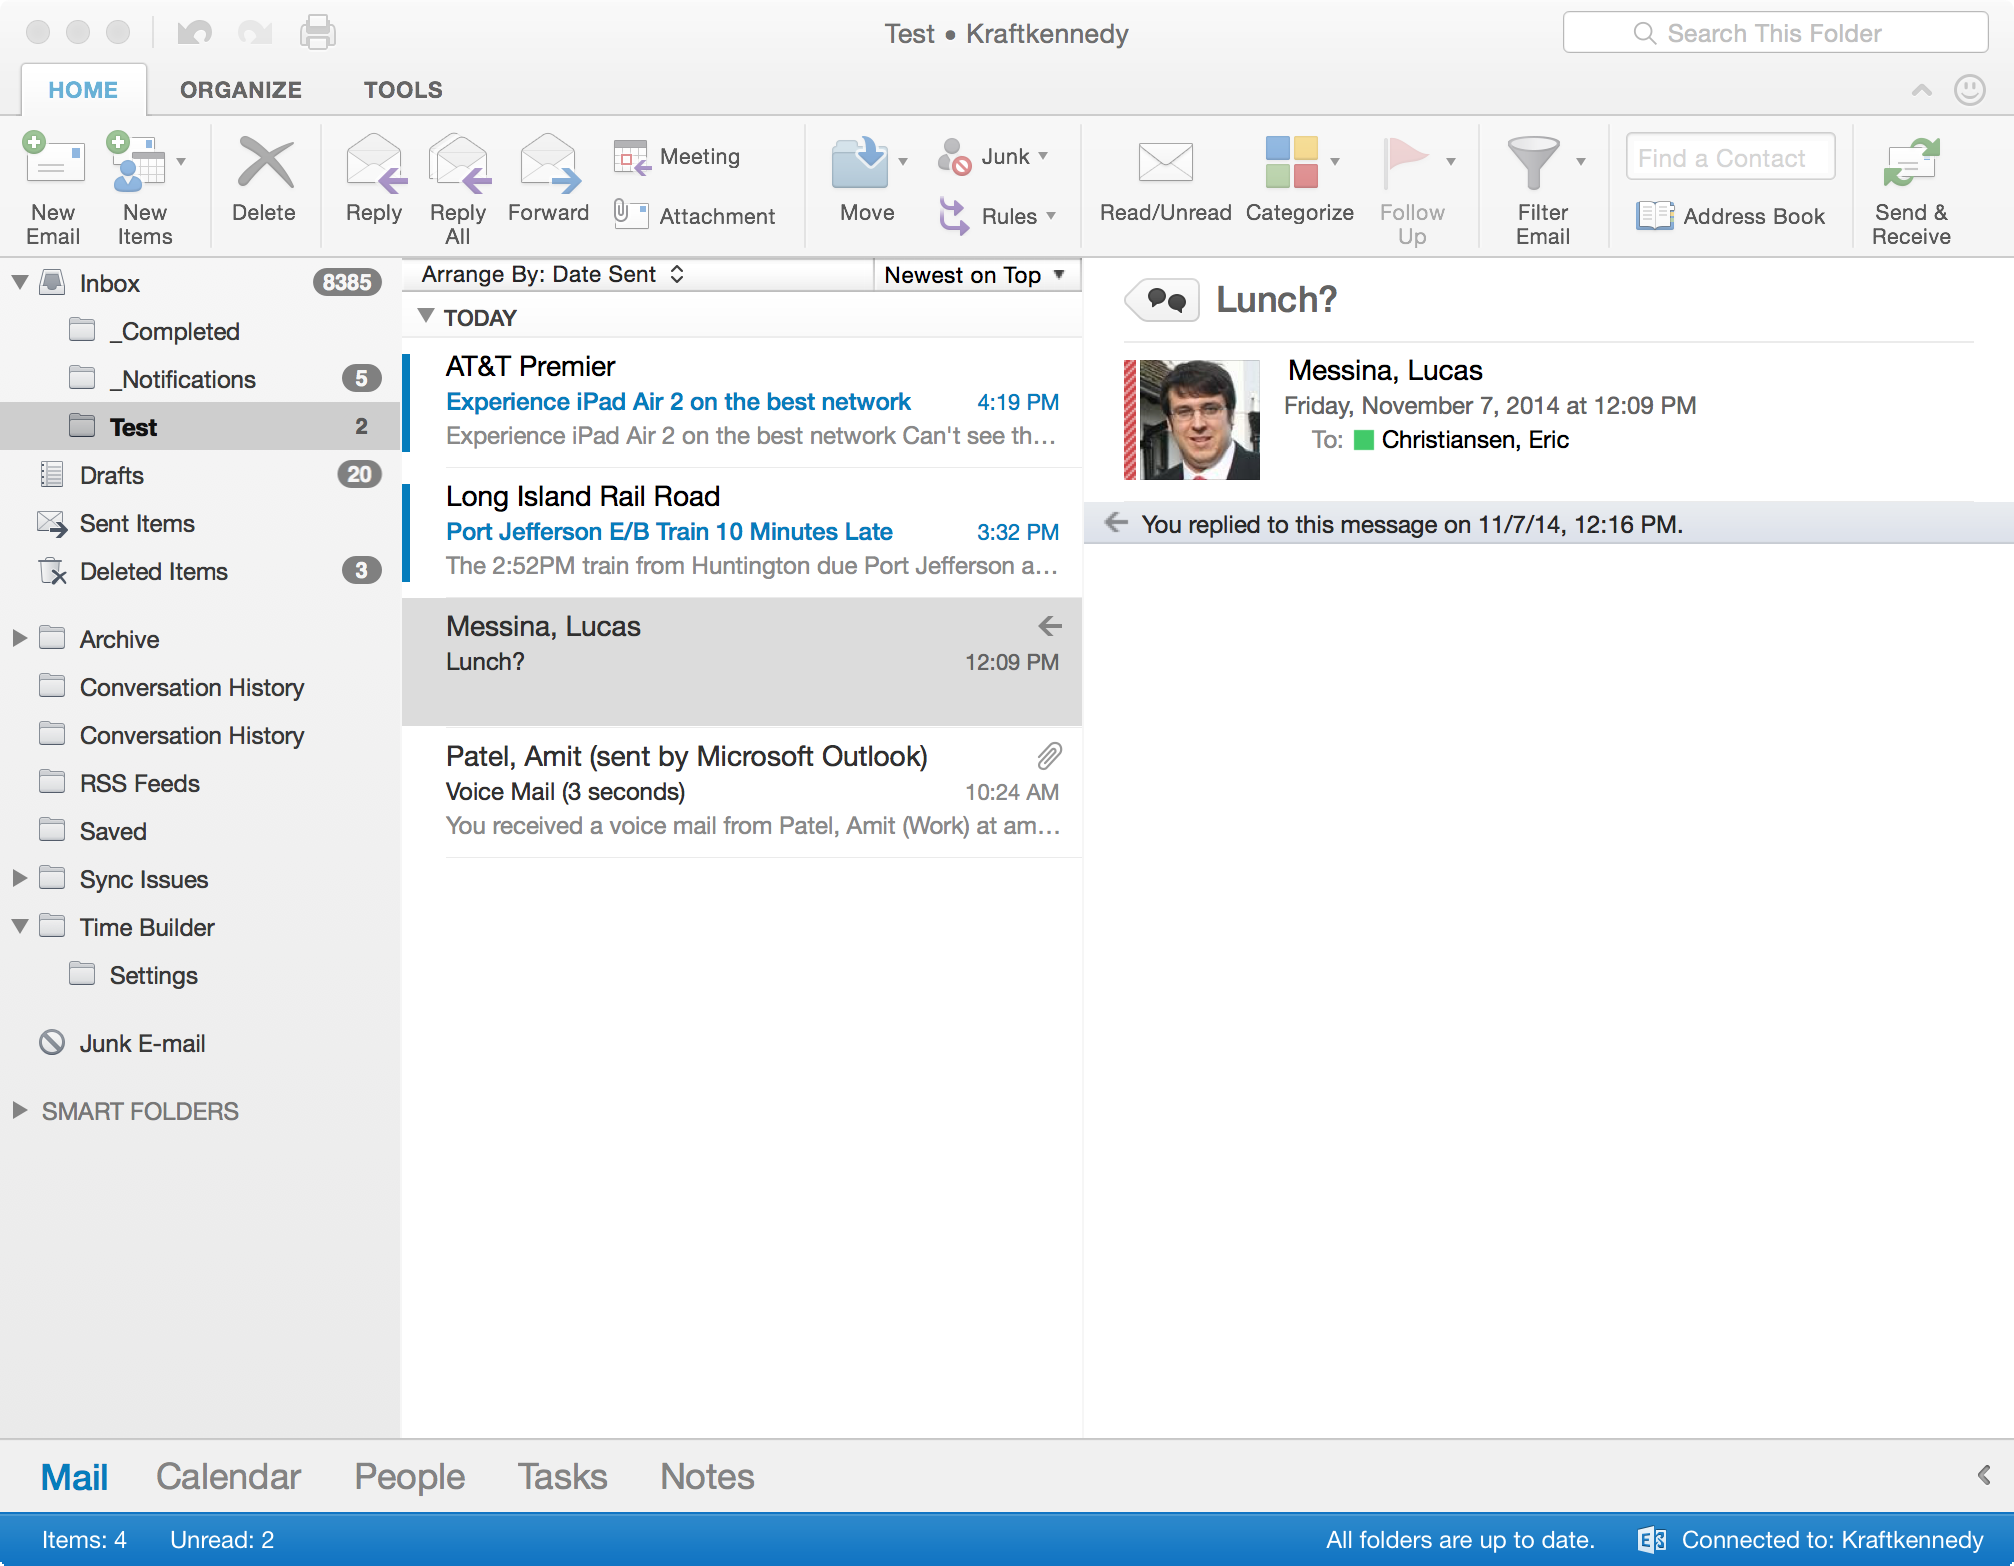
Task: Forward the Lunch? email
Action: click(547, 180)
